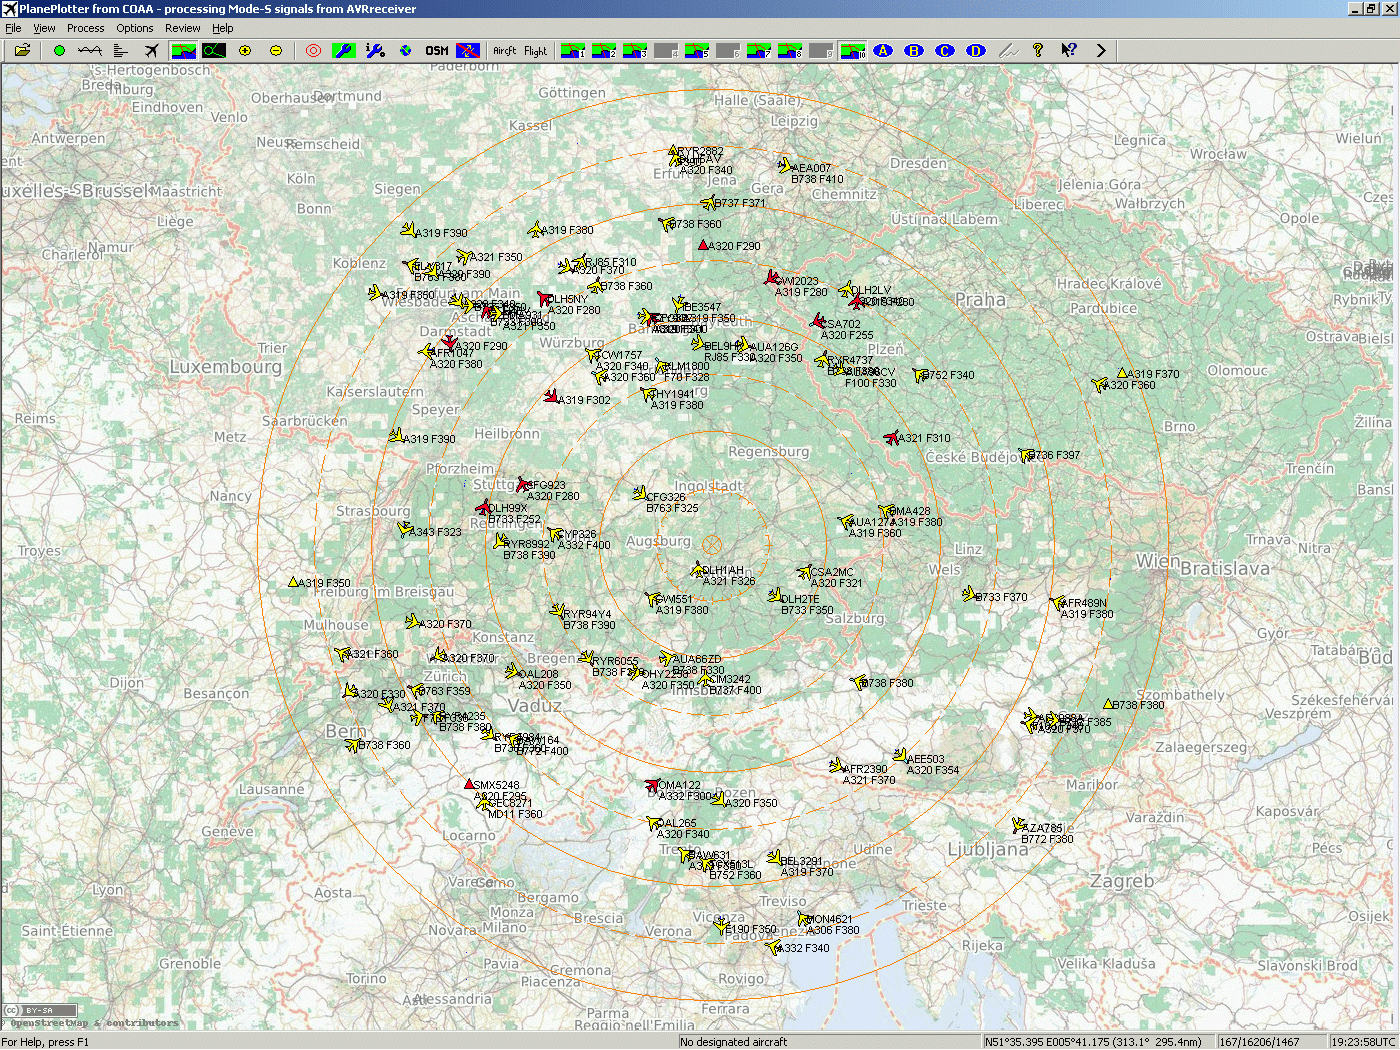Open the OpenStreetMap & contributors link

pos(95,1023)
